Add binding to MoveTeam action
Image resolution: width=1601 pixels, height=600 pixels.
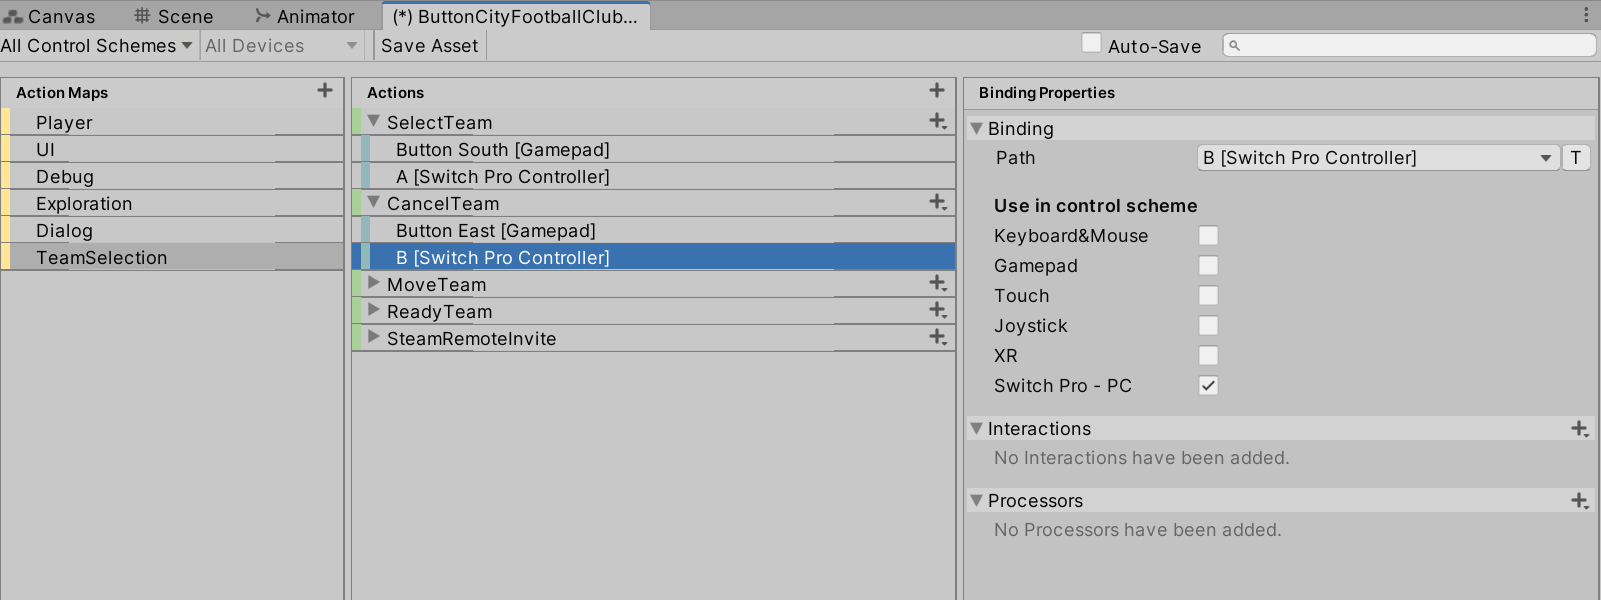pyautogui.click(x=937, y=284)
